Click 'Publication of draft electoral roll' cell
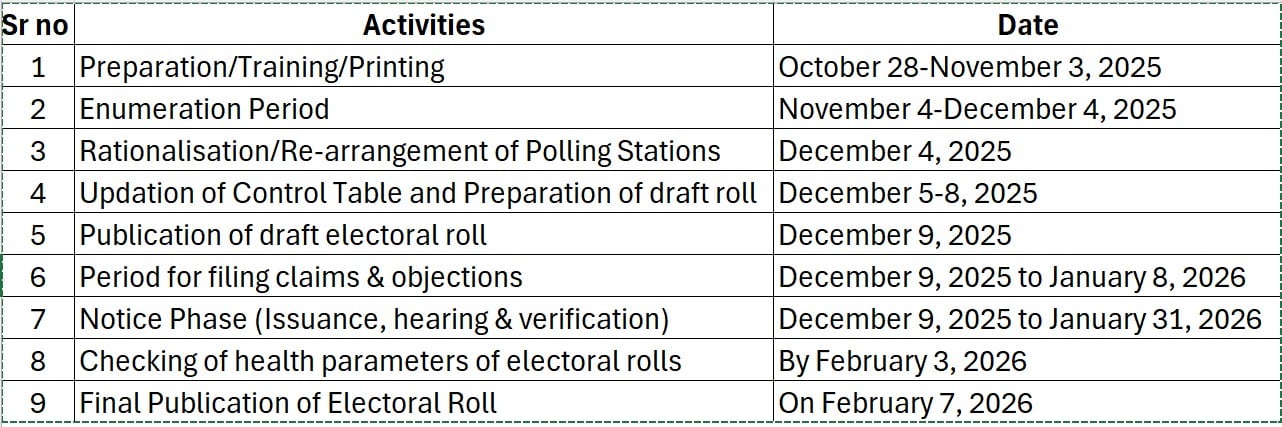The image size is (1282, 427). (283, 235)
